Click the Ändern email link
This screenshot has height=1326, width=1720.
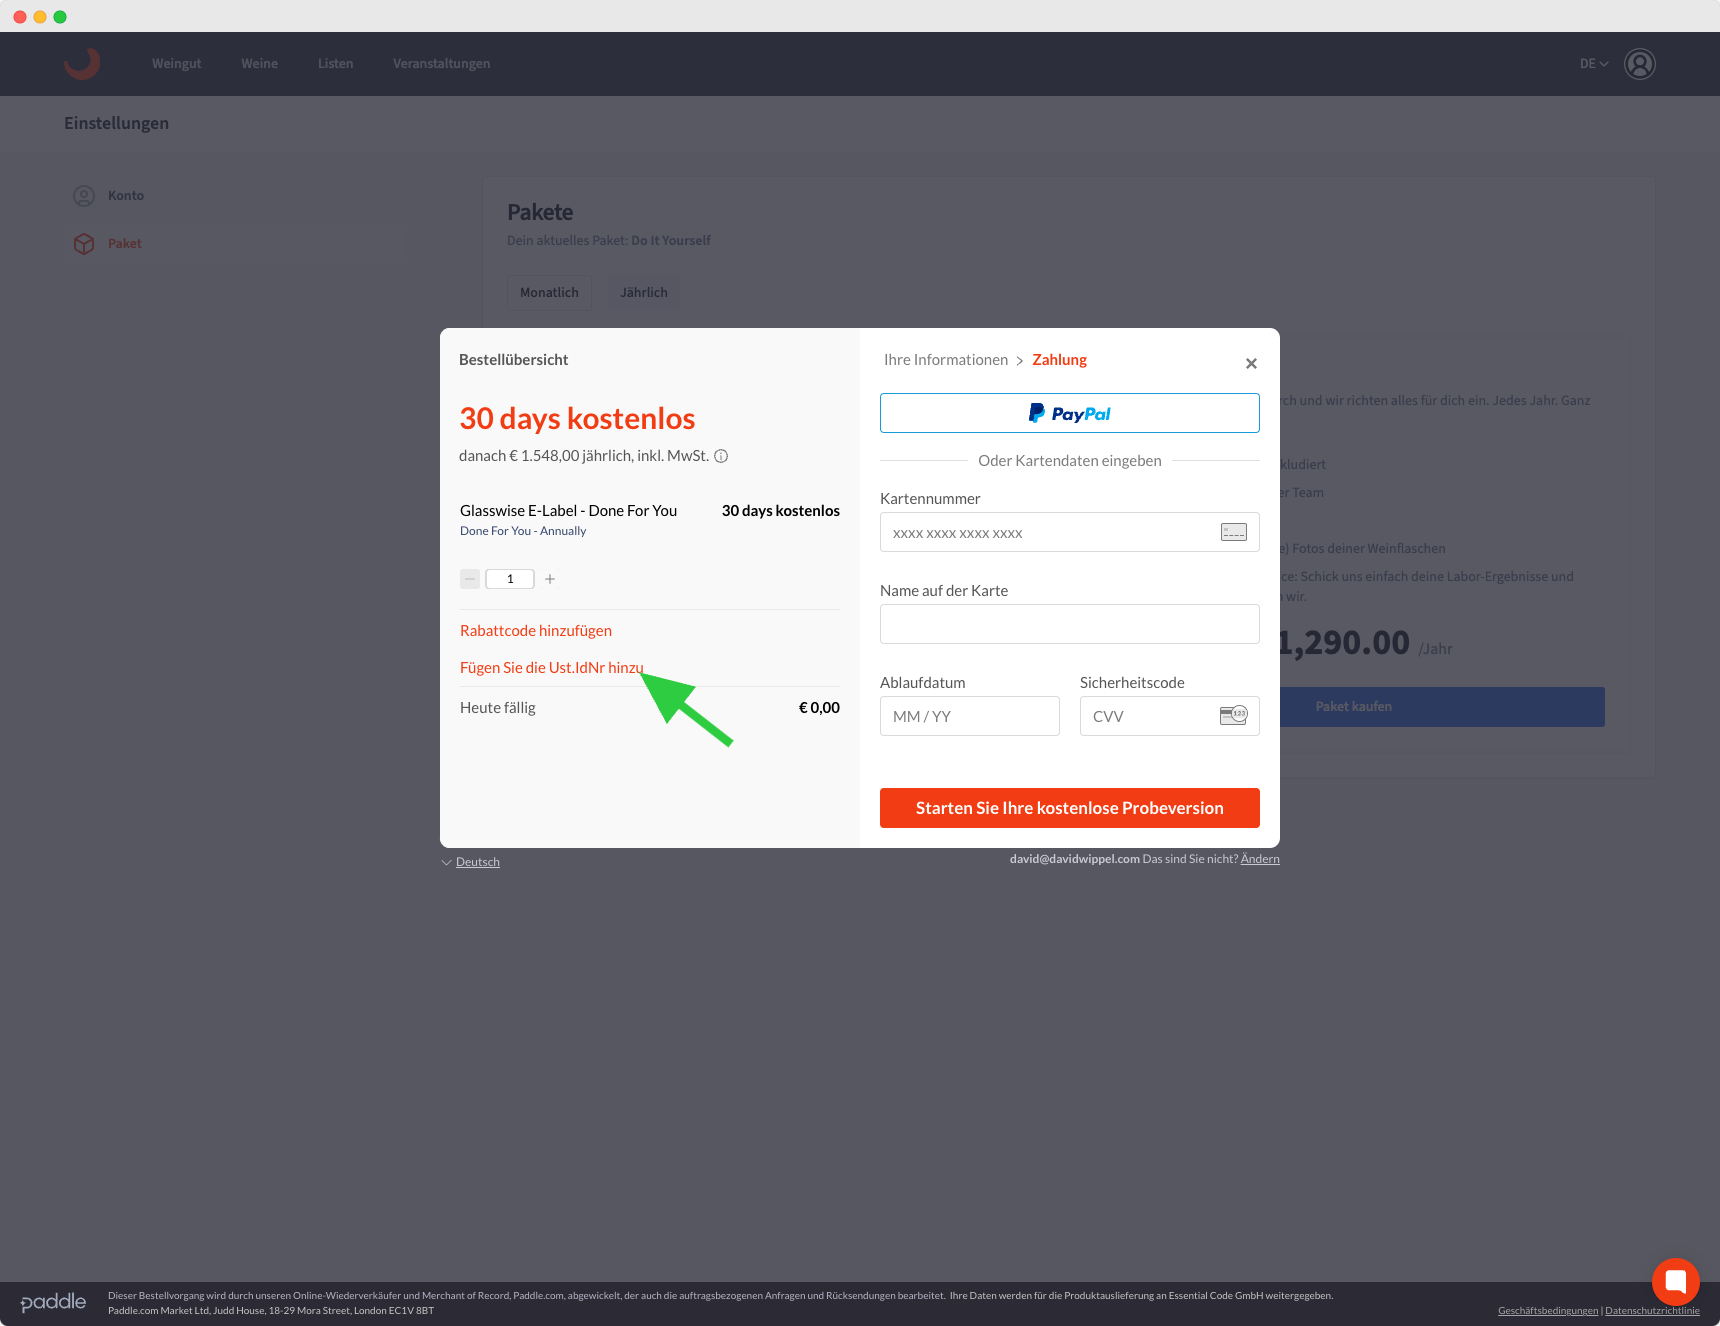[1260, 859]
